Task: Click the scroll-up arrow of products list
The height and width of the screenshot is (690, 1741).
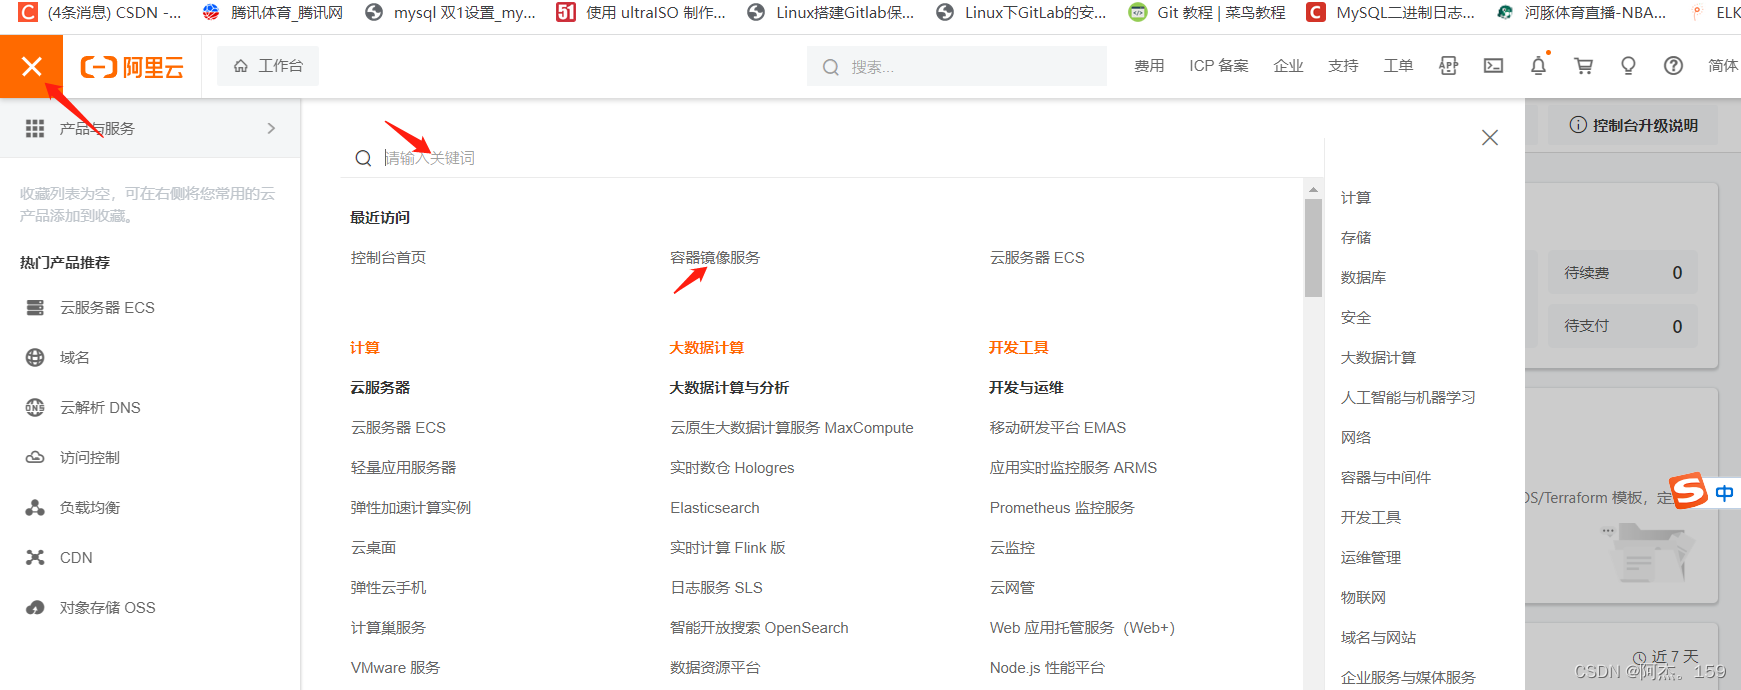Action: [x=1313, y=189]
